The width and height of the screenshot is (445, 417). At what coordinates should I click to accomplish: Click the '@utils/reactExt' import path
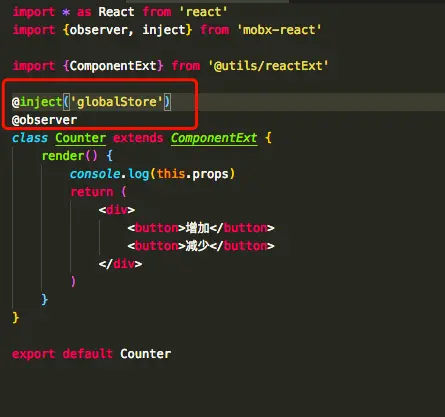[268, 66]
